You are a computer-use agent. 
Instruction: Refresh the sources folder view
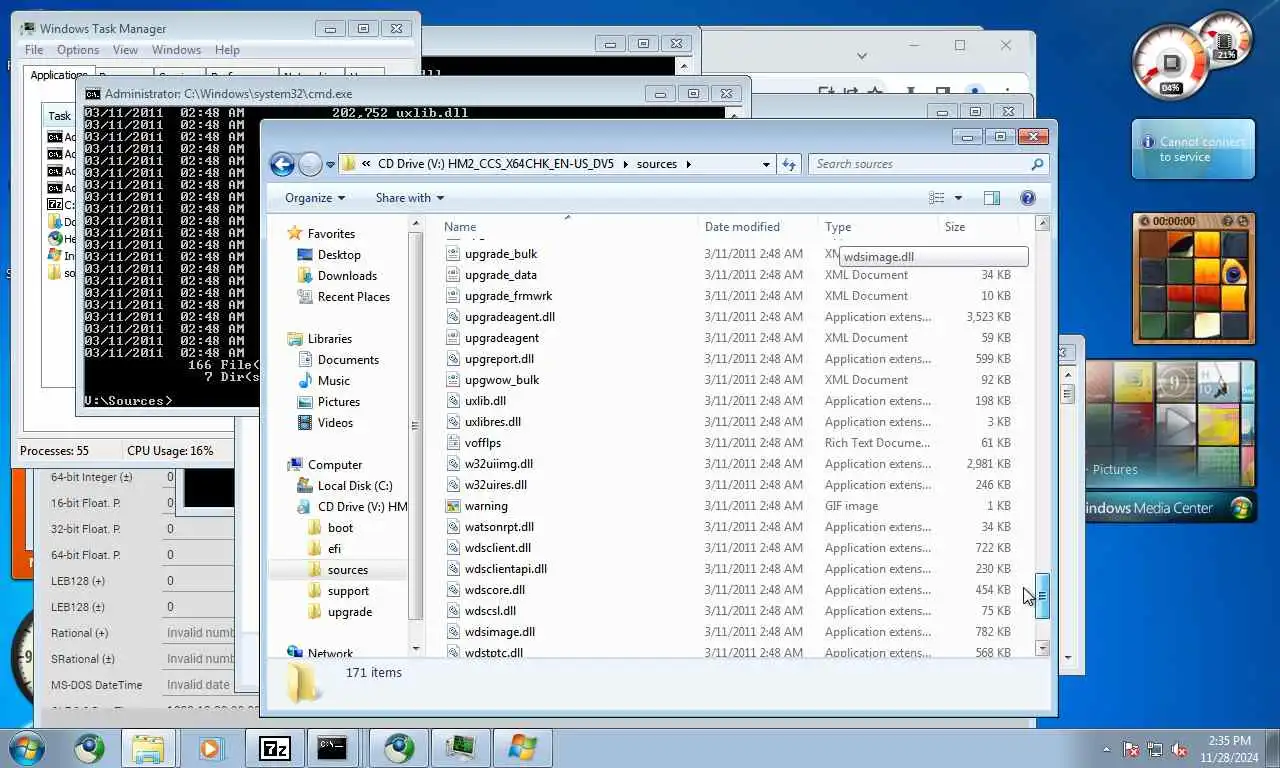[x=789, y=164]
